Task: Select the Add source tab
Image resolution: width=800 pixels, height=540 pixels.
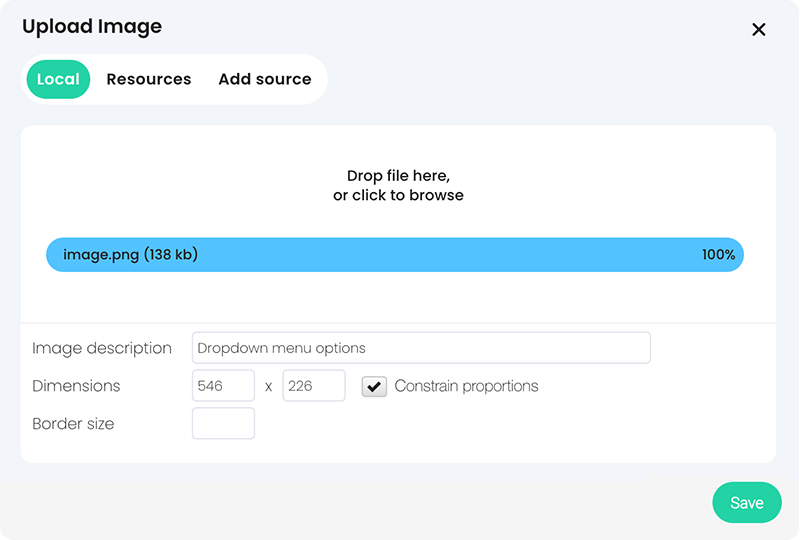Action: (265, 79)
